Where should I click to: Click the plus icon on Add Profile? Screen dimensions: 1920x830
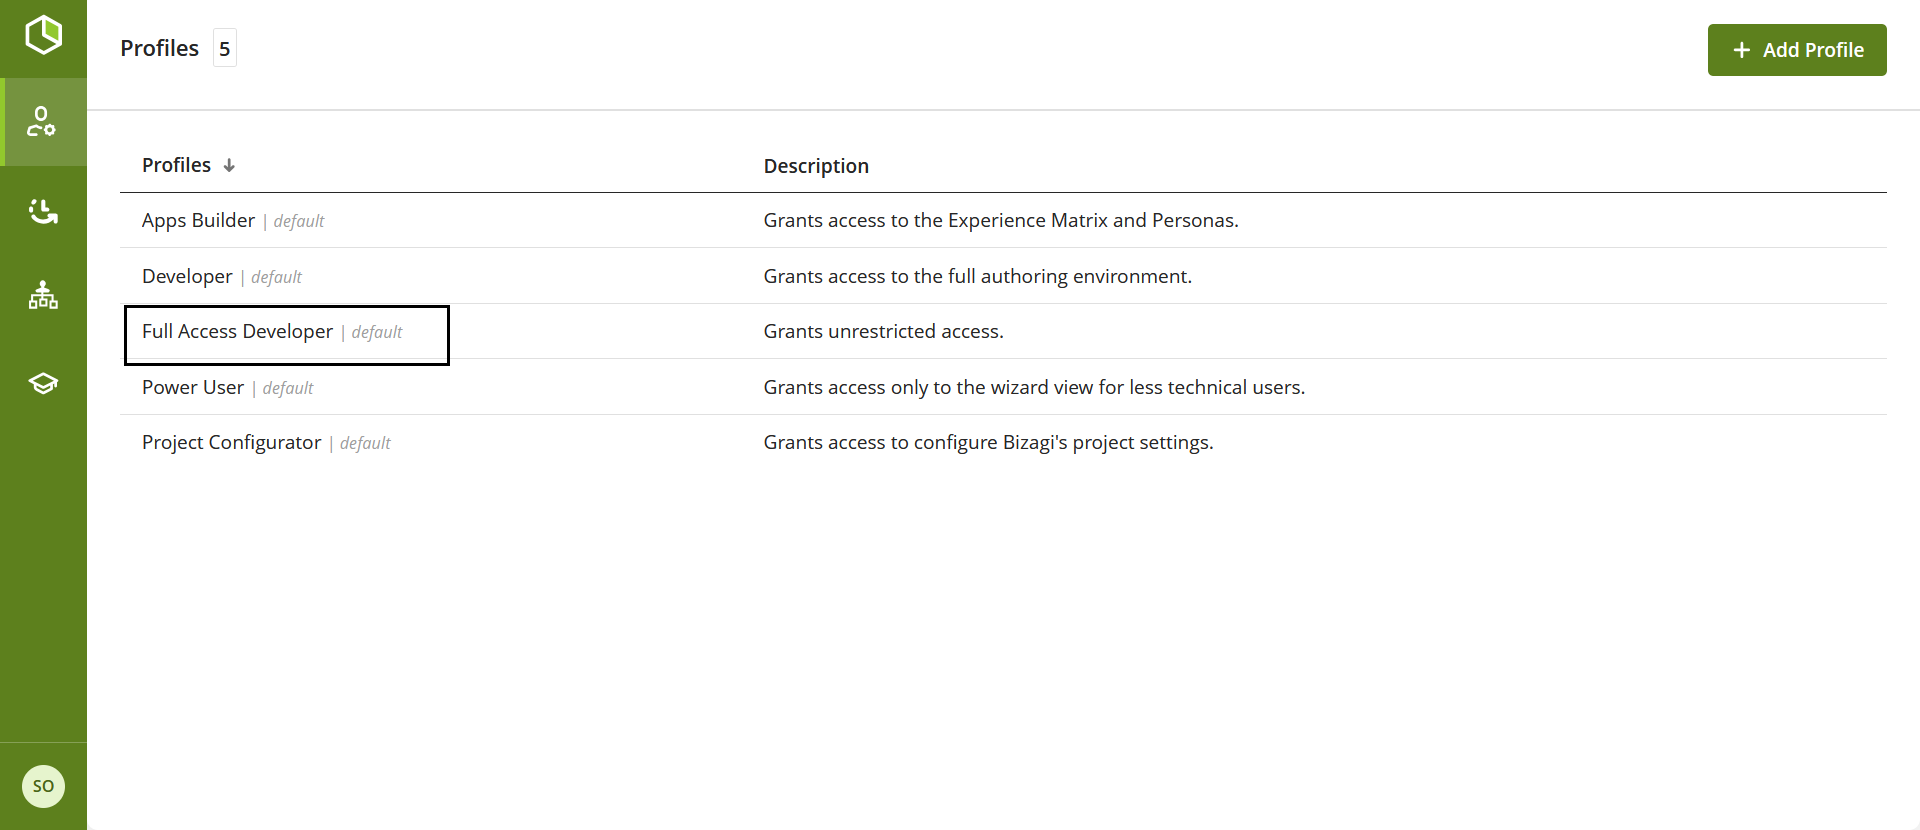pos(1741,50)
